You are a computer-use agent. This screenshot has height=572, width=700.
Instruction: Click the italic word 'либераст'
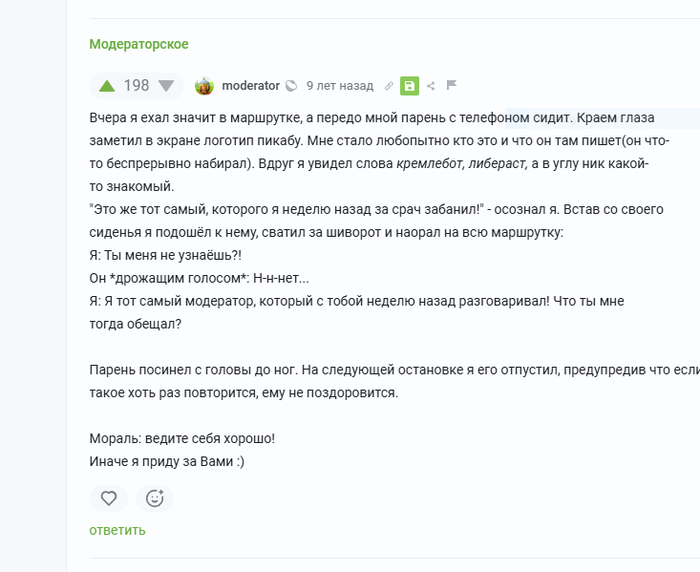(x=497, y=164)
